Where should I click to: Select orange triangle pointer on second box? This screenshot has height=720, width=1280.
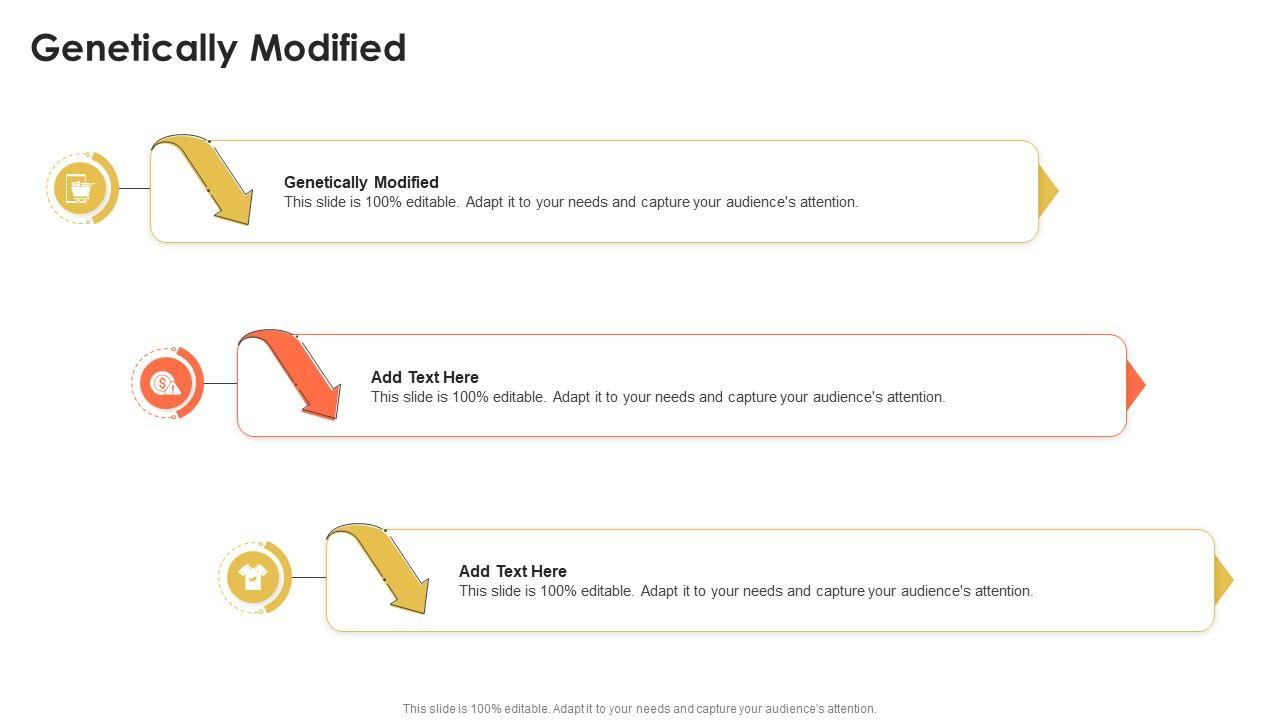click(x=1134, y=385)
